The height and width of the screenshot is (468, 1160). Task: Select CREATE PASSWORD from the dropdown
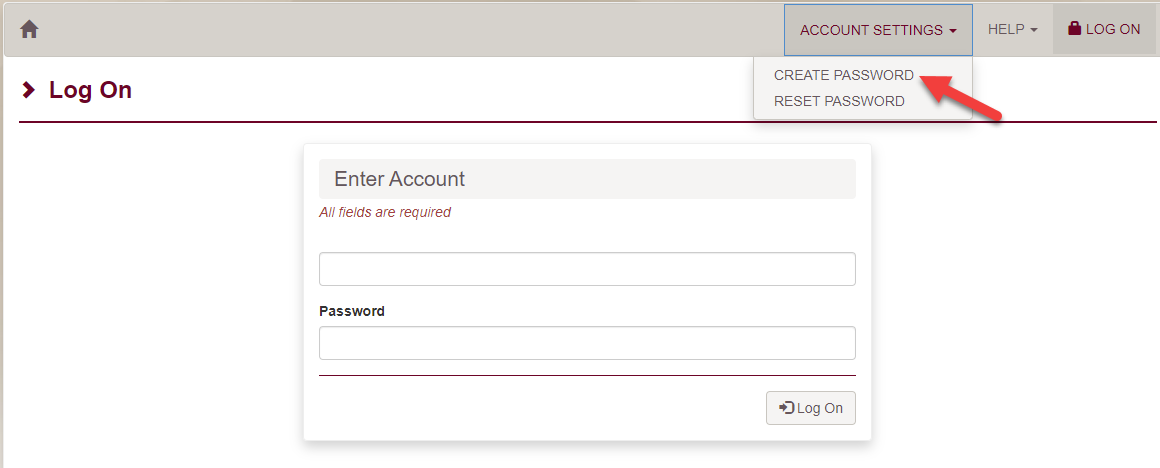pos(843,75)
